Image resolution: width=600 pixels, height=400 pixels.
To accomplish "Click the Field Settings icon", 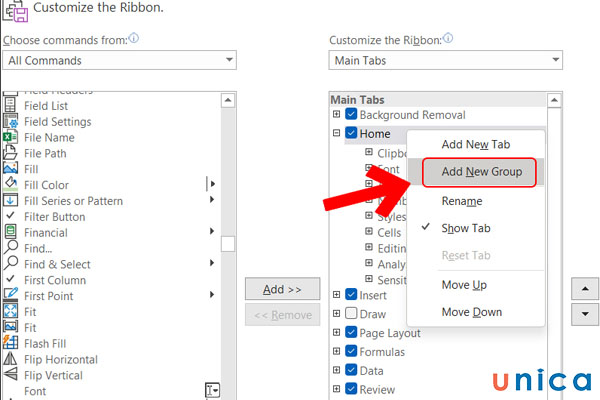I will point(10,122).
